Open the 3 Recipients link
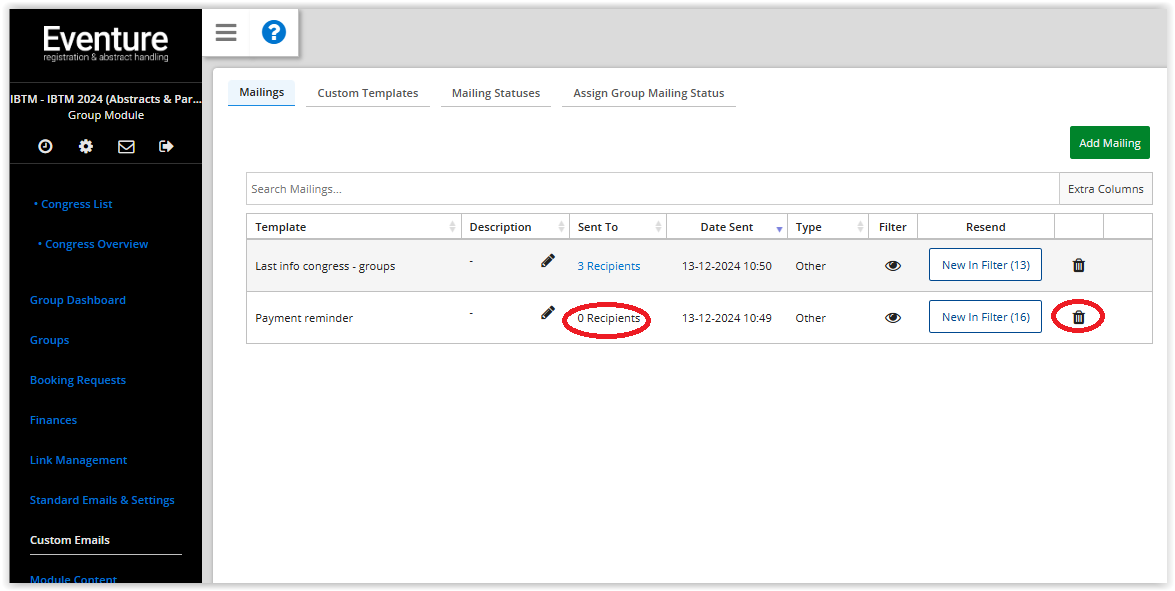This screenshot has height=591, width=1175. click(x=609, y=266)
